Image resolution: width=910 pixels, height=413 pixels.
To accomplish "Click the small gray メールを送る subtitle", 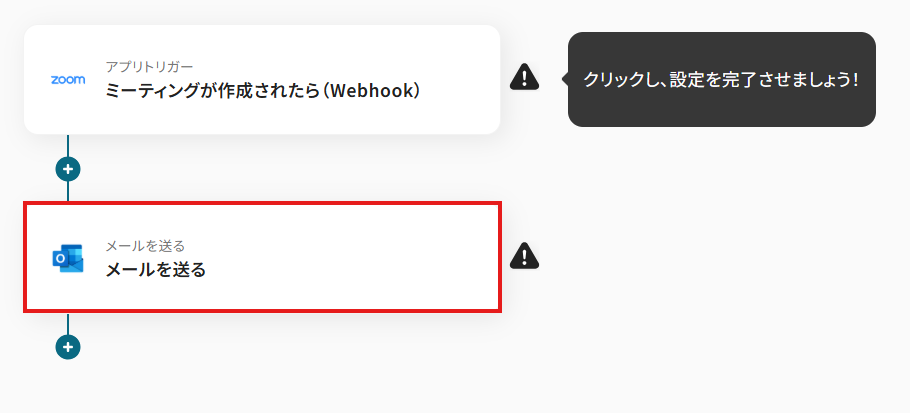I will [145, 247].
